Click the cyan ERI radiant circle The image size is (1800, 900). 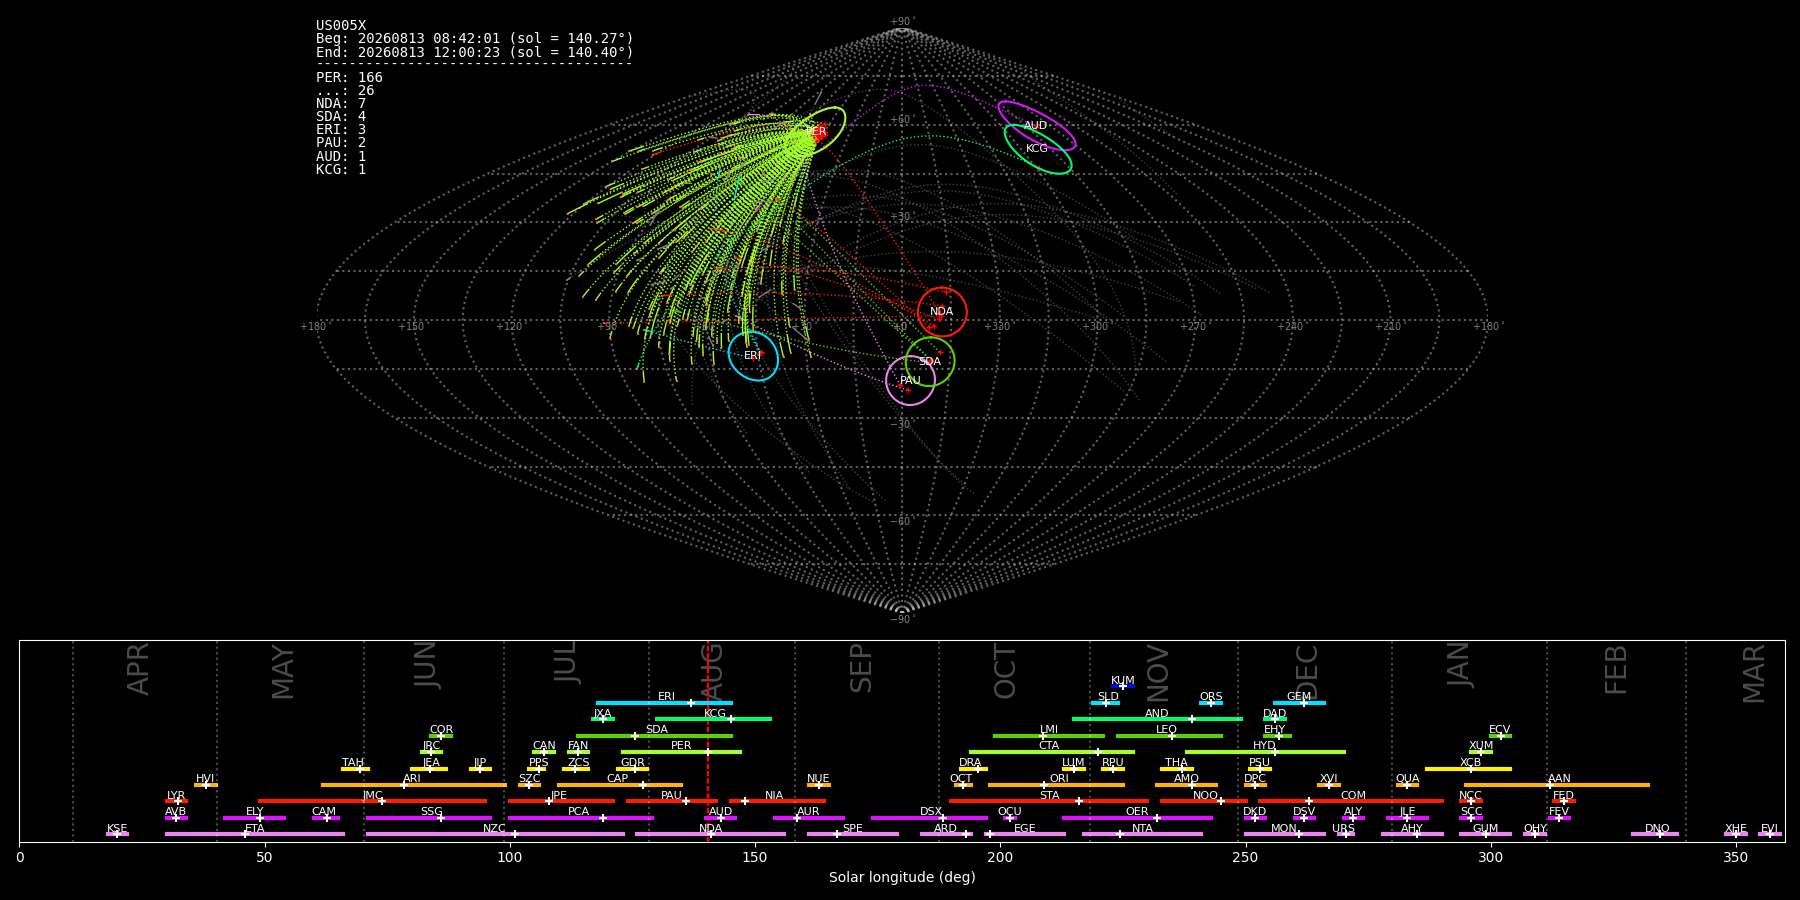(753, 356)
